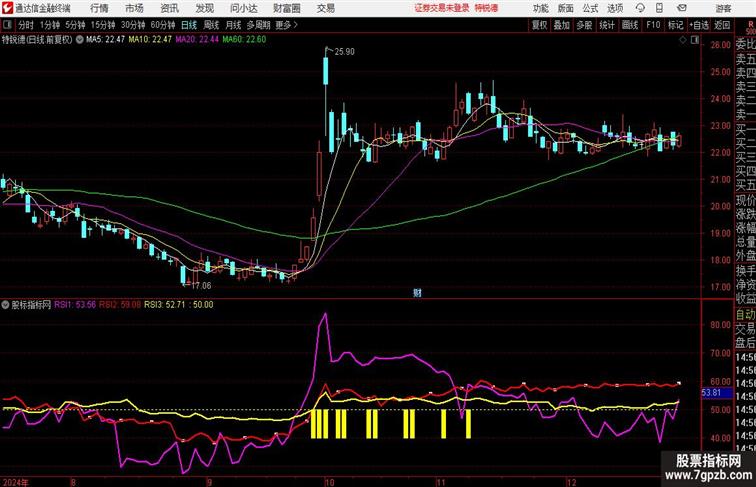Viewport: 756px width, 487px height.
Task: Switch to 30分钟 period tab
Action: coord(133,25)
